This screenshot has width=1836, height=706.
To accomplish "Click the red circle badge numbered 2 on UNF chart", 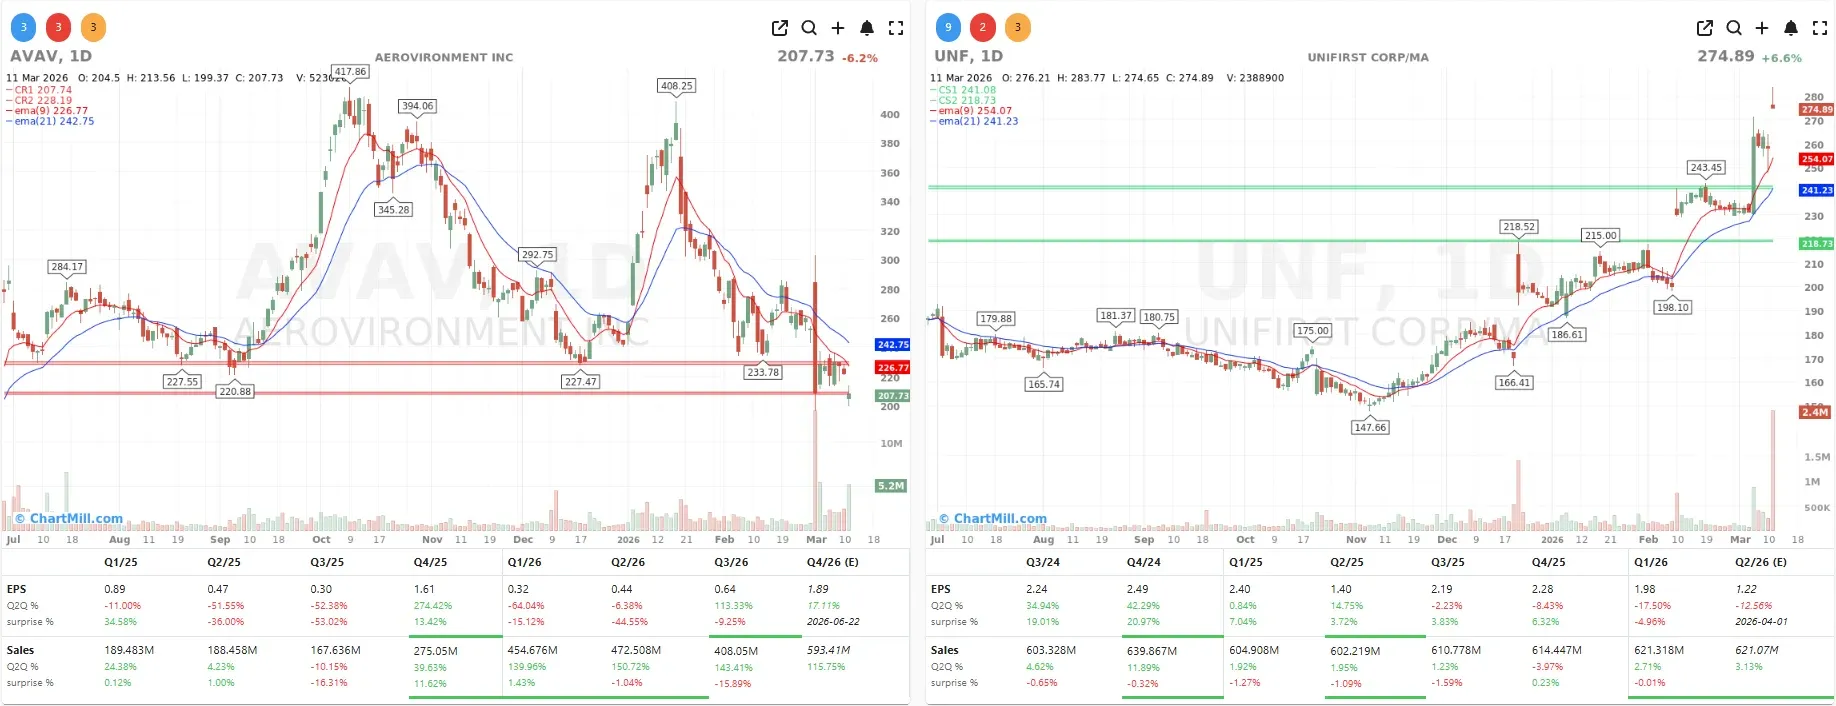I will [983, 28].
